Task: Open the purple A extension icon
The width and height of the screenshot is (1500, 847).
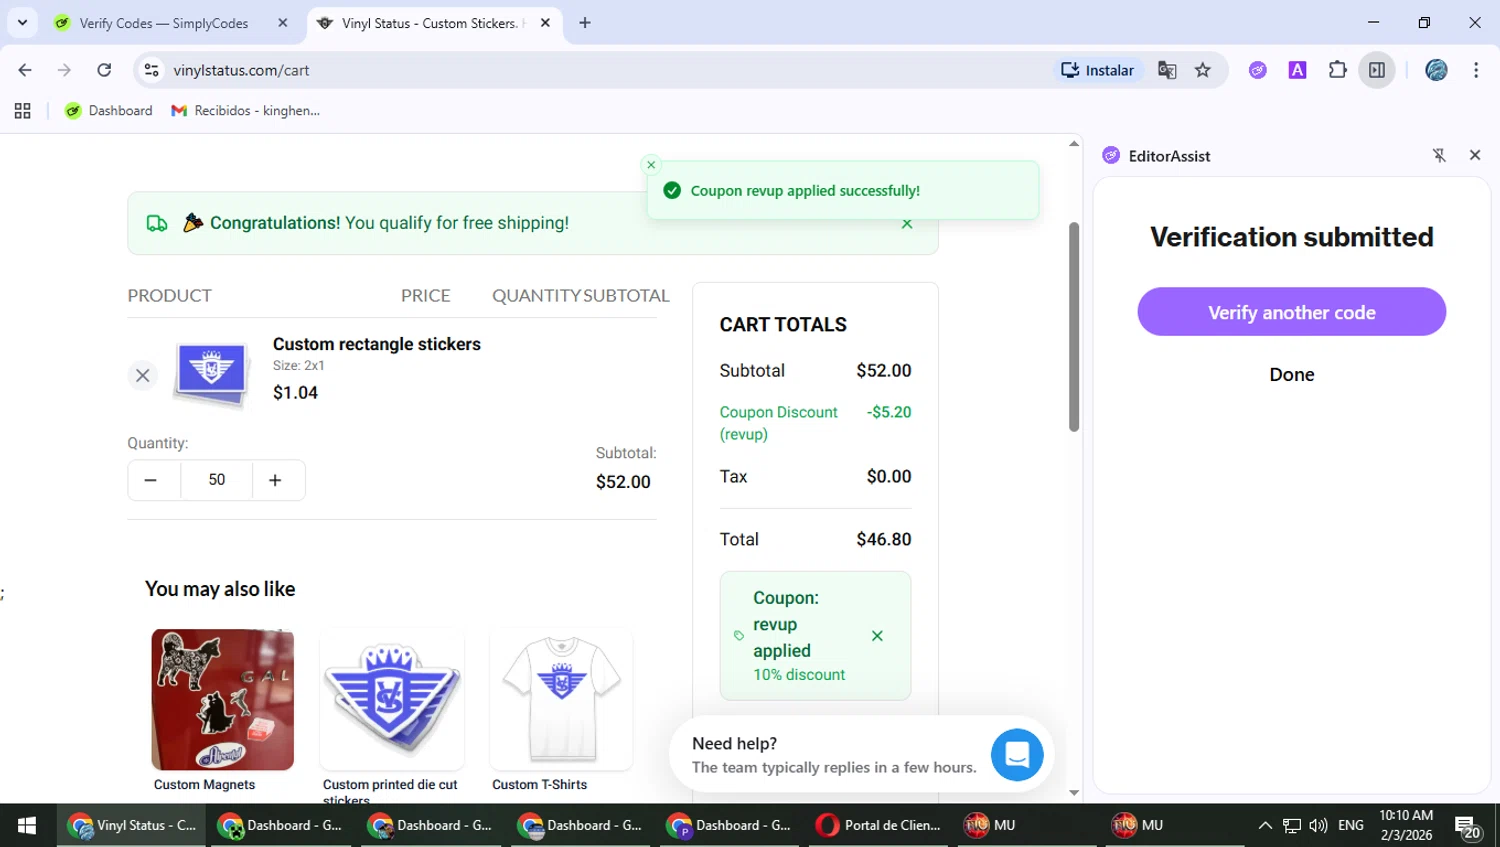Action: pos(1298,70)
